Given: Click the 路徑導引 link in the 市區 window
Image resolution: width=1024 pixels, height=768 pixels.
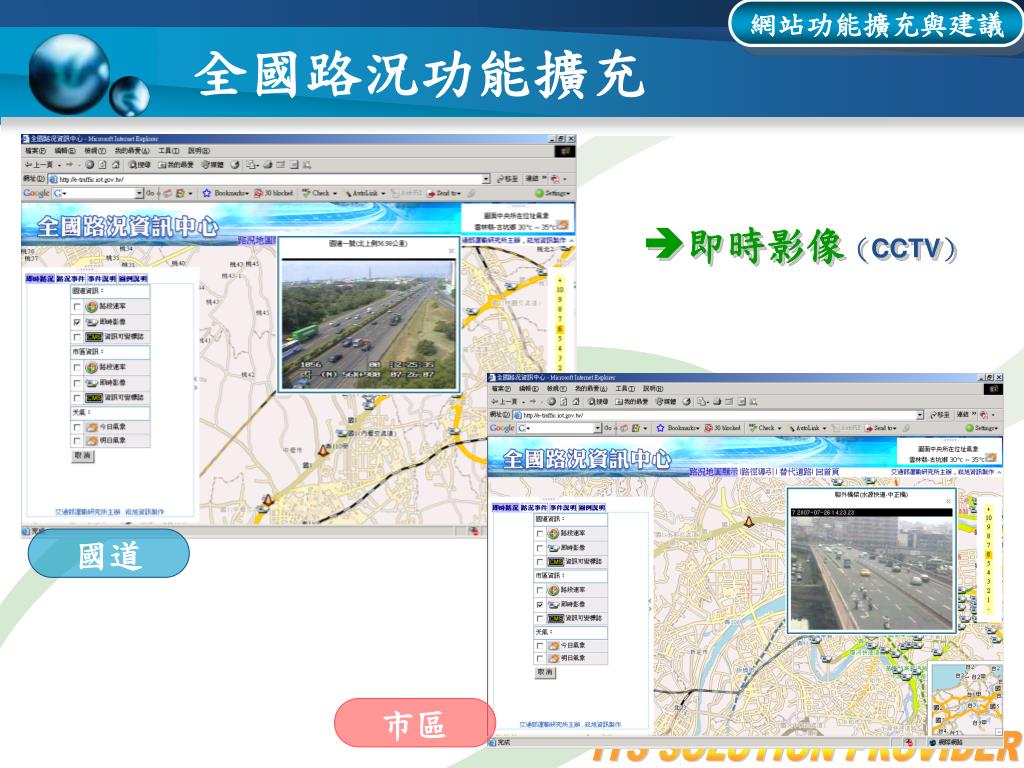Looking at the screenshot, I should pyautogui.click(x=758, y=472).
